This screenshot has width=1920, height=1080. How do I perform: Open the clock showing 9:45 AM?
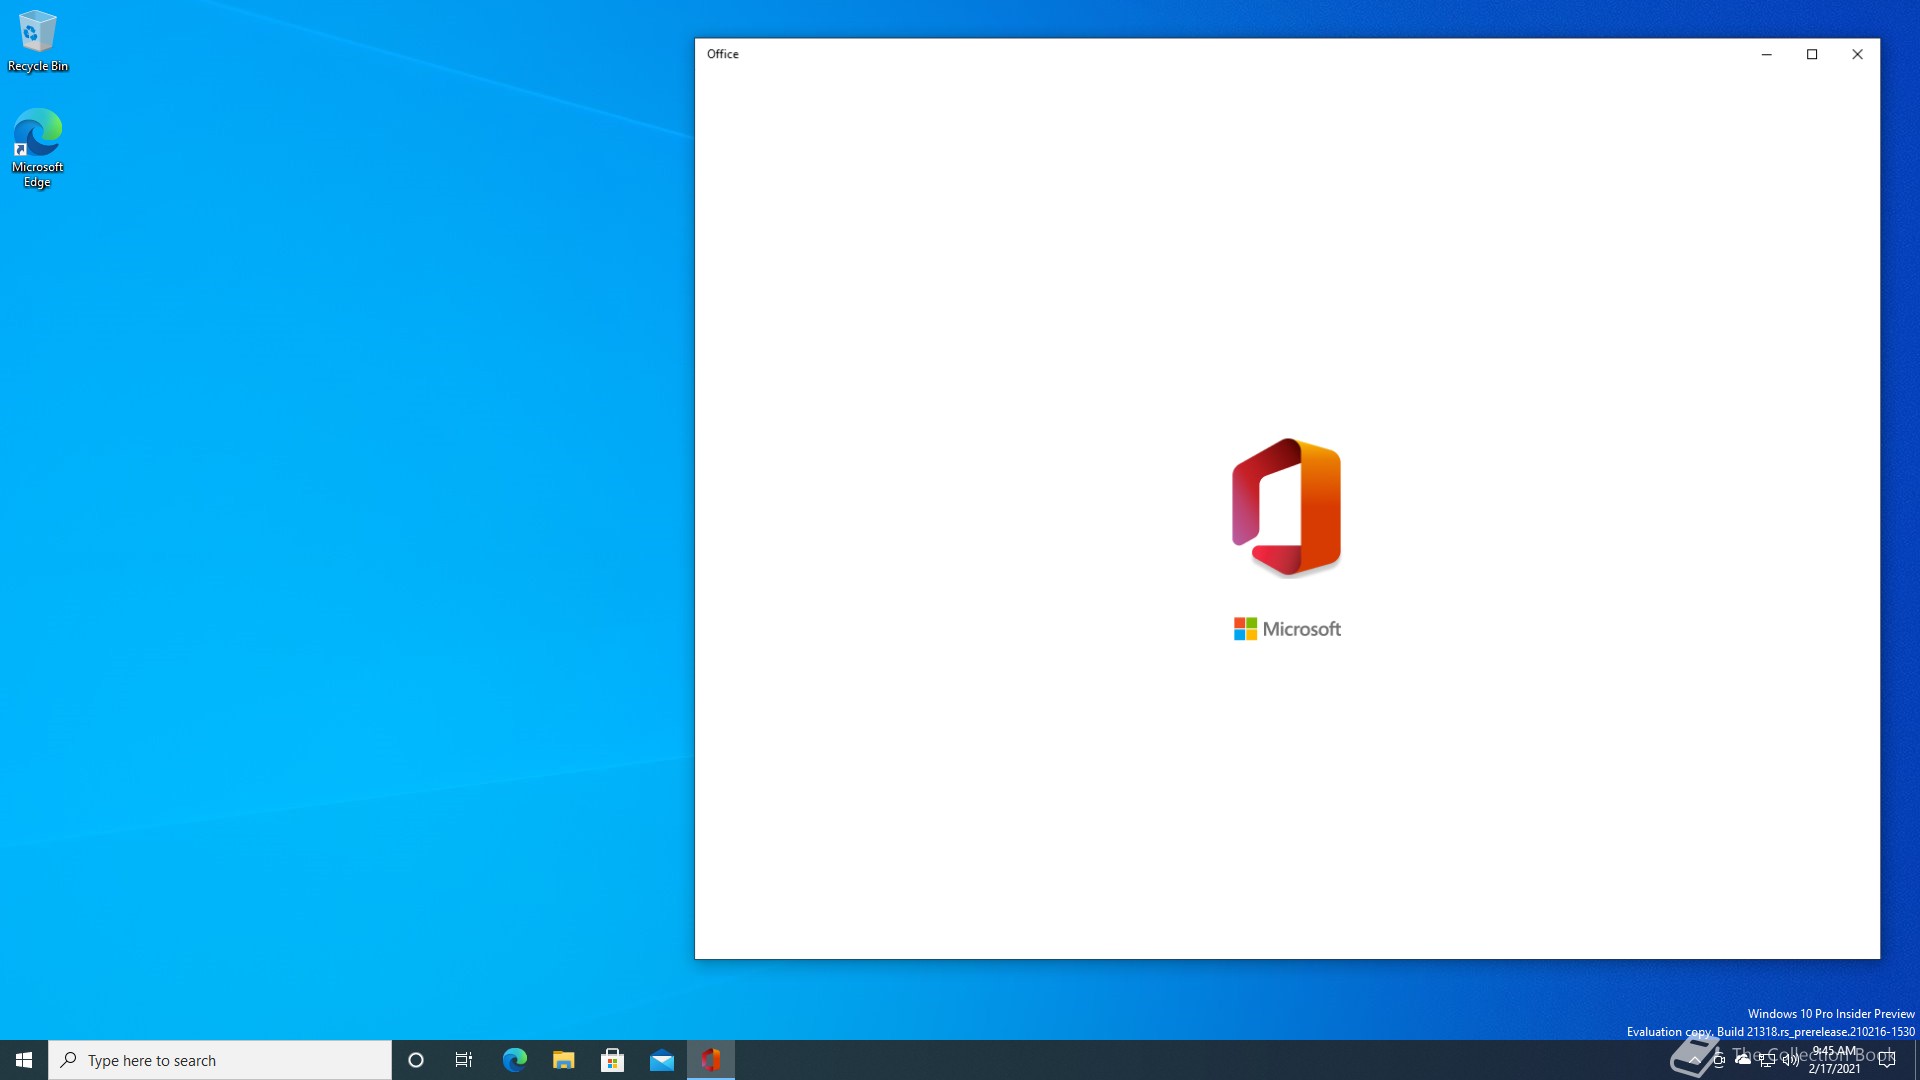(x=1834, y=1060)
